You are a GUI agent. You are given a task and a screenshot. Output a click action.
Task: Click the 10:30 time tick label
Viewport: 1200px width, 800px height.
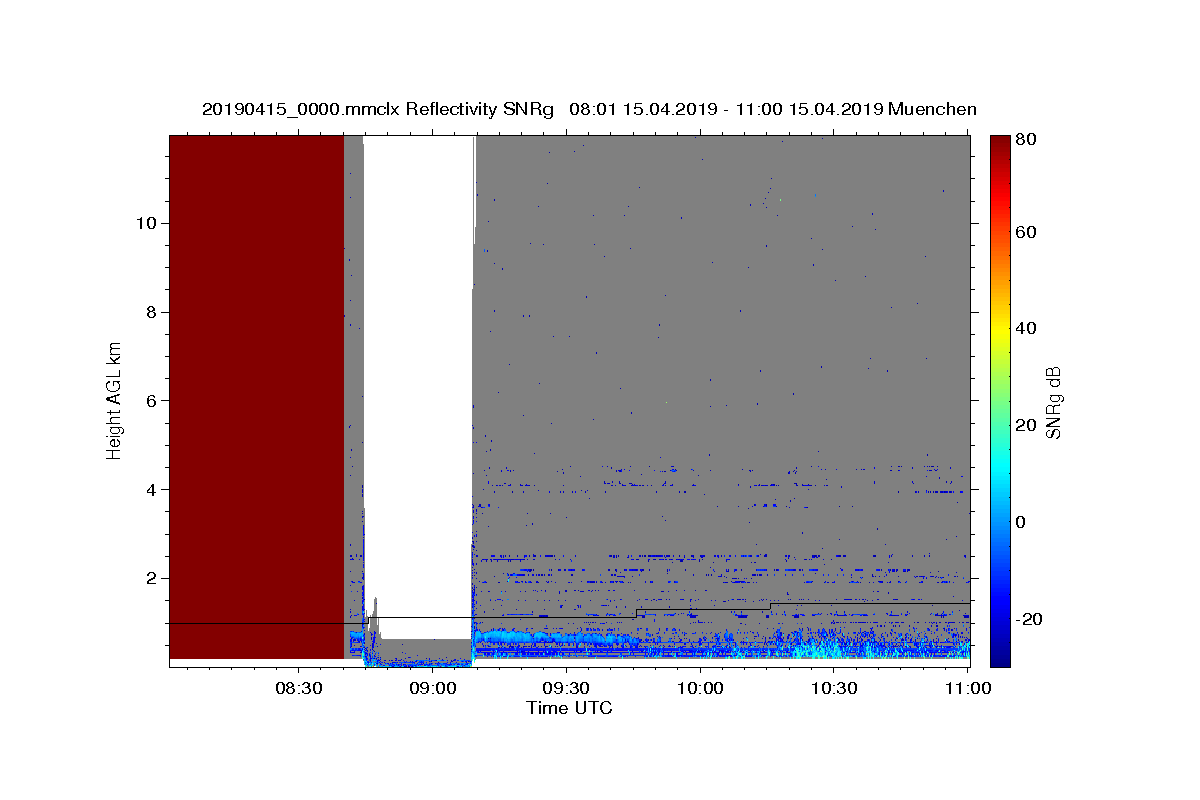pos(834,689)
